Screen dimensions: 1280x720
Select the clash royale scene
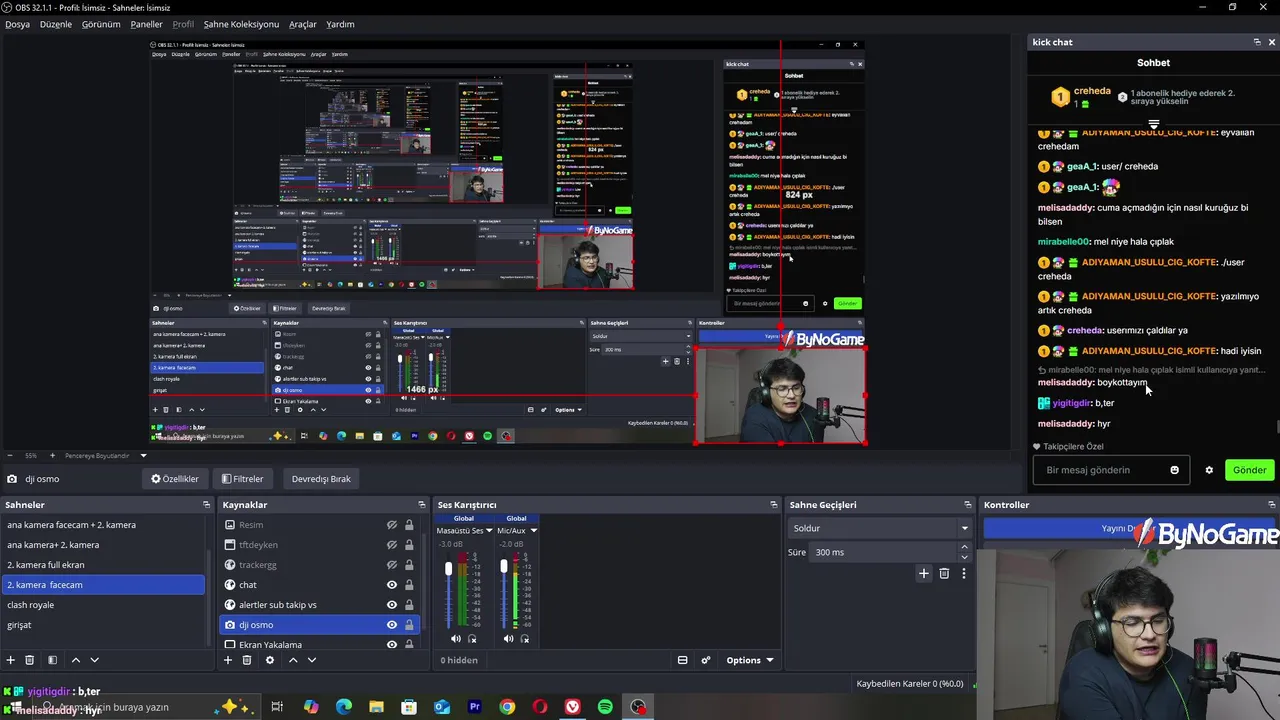[103, 605]
